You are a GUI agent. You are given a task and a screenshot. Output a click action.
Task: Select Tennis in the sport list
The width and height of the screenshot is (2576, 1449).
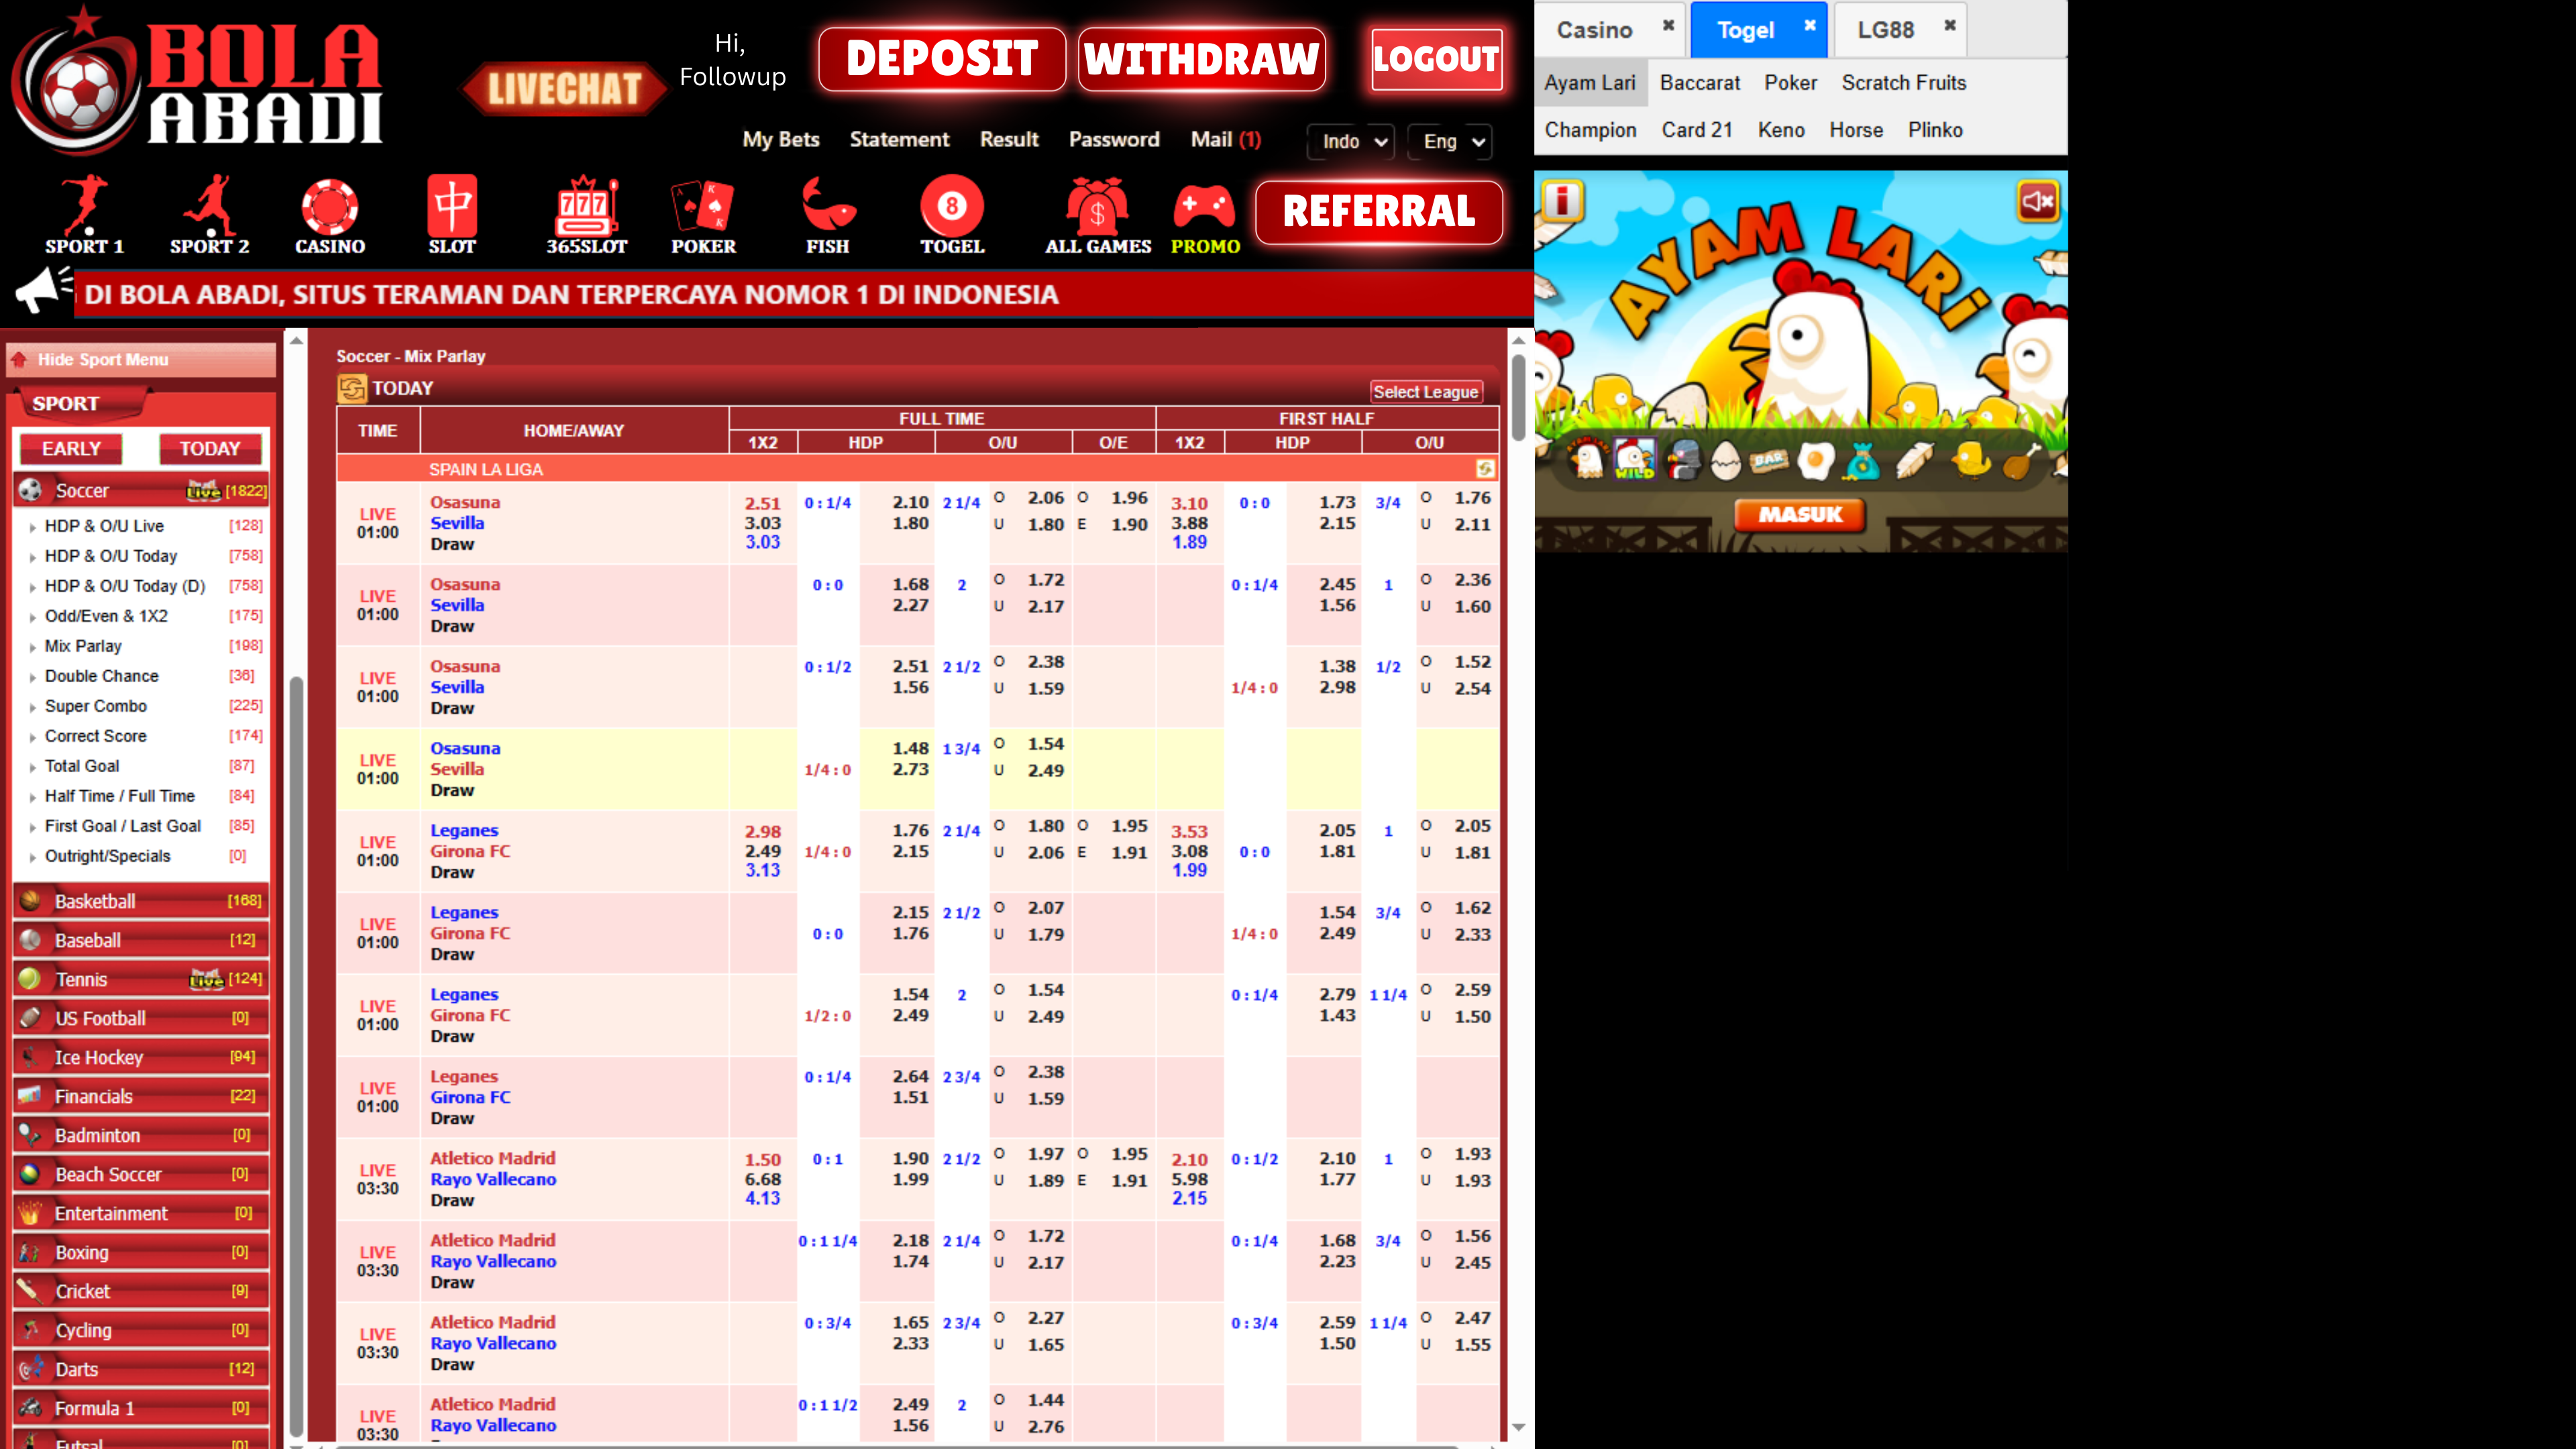tap(141, 979)
